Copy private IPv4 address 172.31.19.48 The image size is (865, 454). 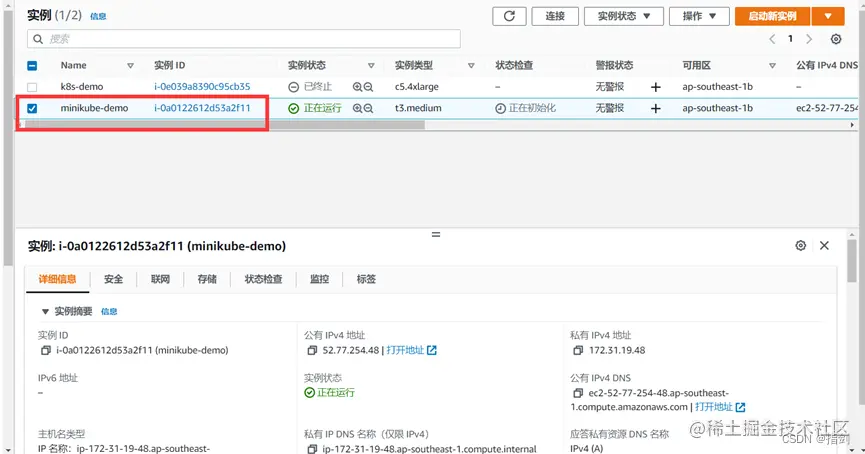578,350
